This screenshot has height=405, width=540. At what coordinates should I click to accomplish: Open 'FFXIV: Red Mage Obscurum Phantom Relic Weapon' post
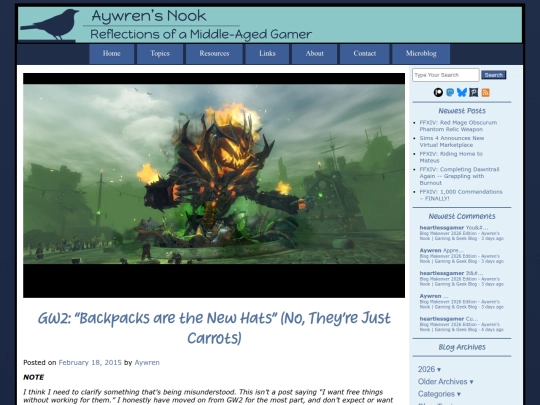tap(458, 126)
